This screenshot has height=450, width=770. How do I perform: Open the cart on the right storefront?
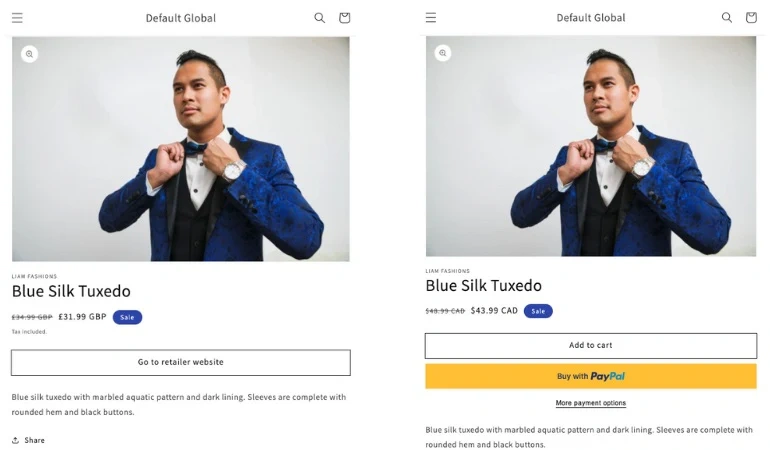pyautogui.click(x=751, y=18)
